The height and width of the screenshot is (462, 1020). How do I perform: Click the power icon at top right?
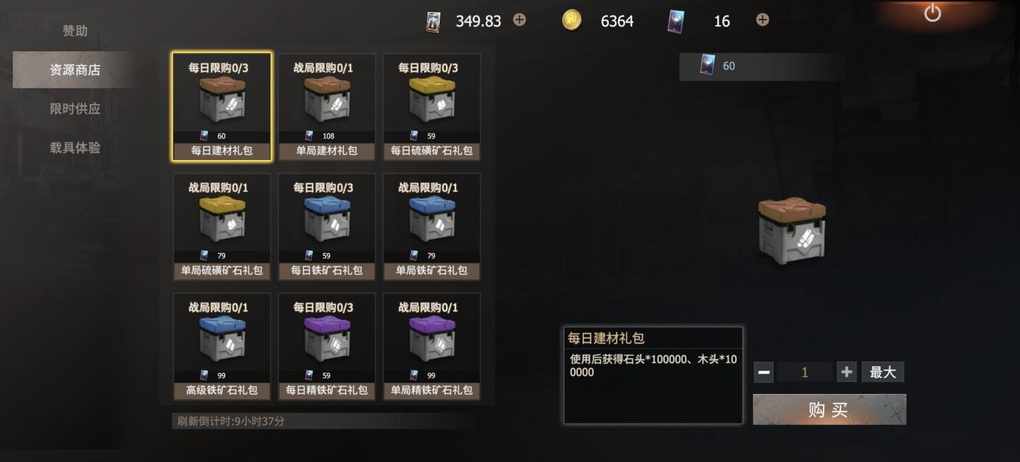(x=932, y=13)
